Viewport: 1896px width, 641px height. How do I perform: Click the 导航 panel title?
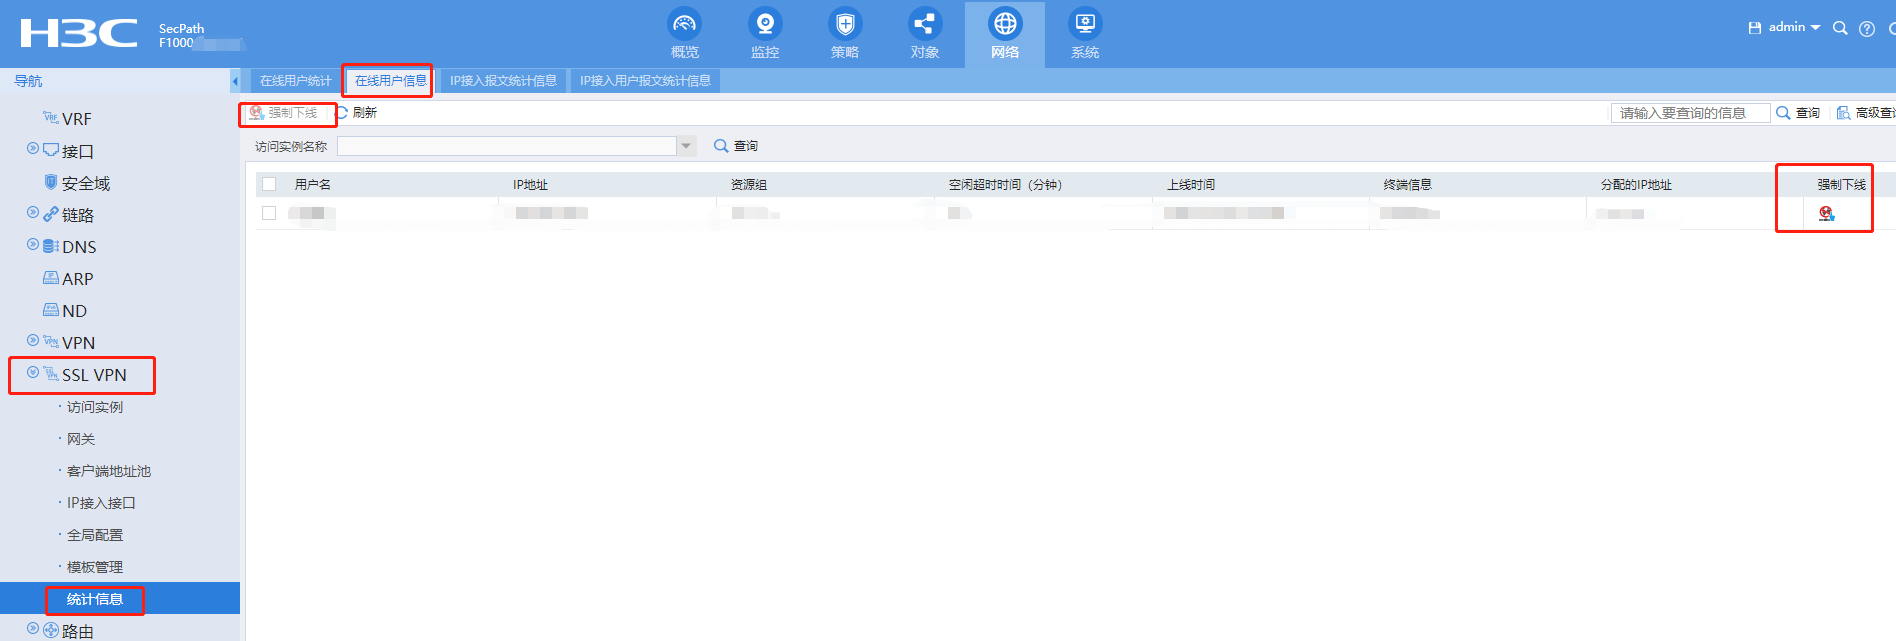(28, 81)
